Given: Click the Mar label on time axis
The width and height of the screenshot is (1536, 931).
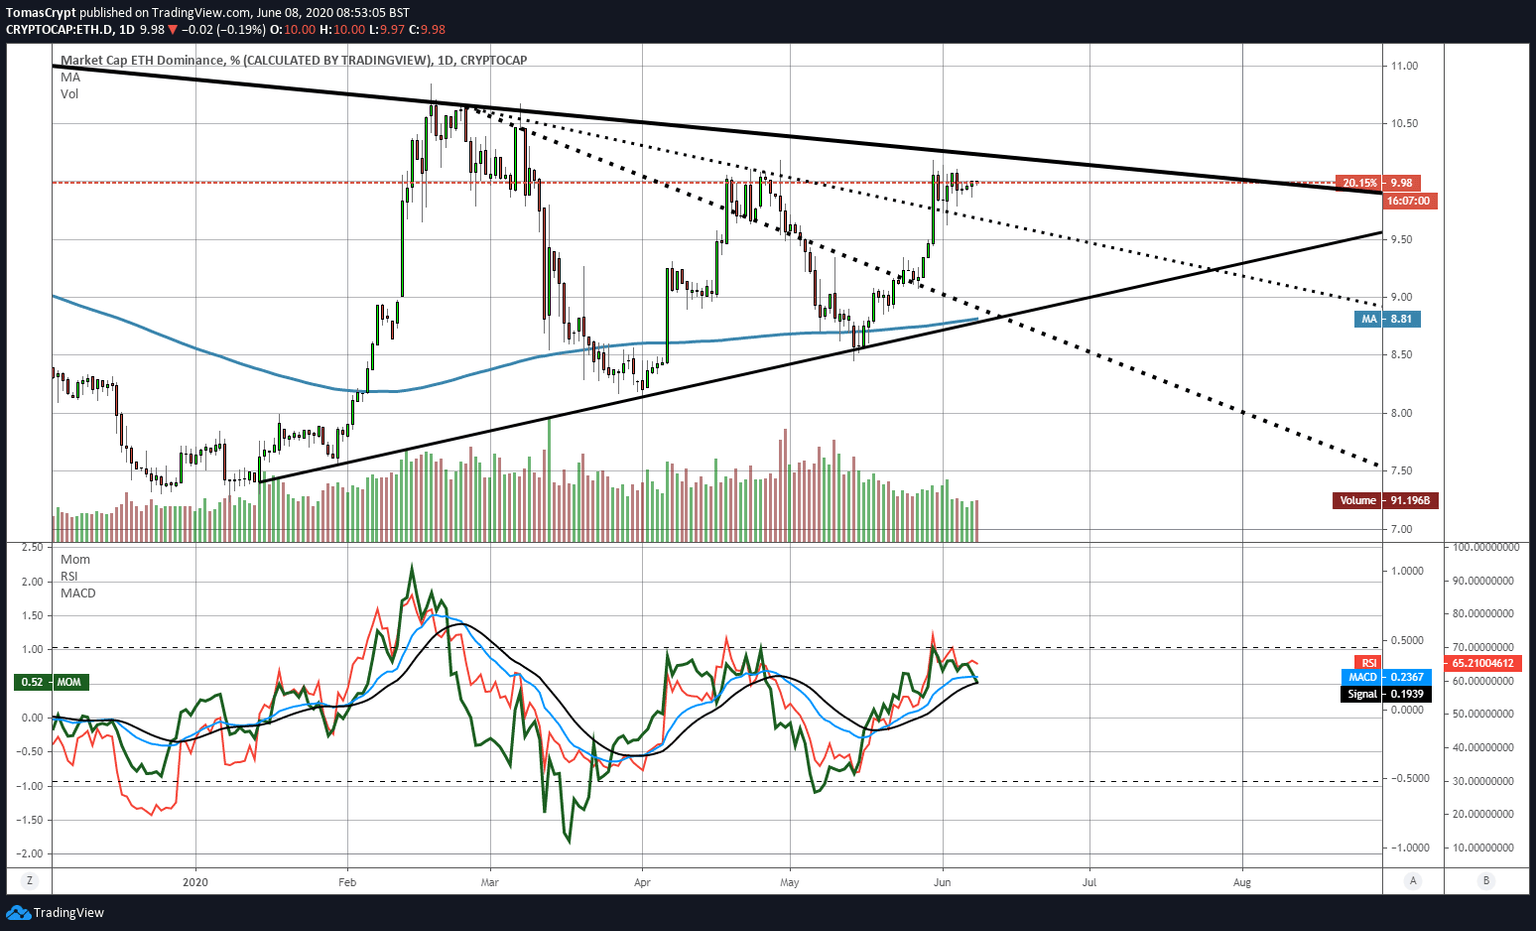Looking at the screenshot, I should tap(489, 882).
